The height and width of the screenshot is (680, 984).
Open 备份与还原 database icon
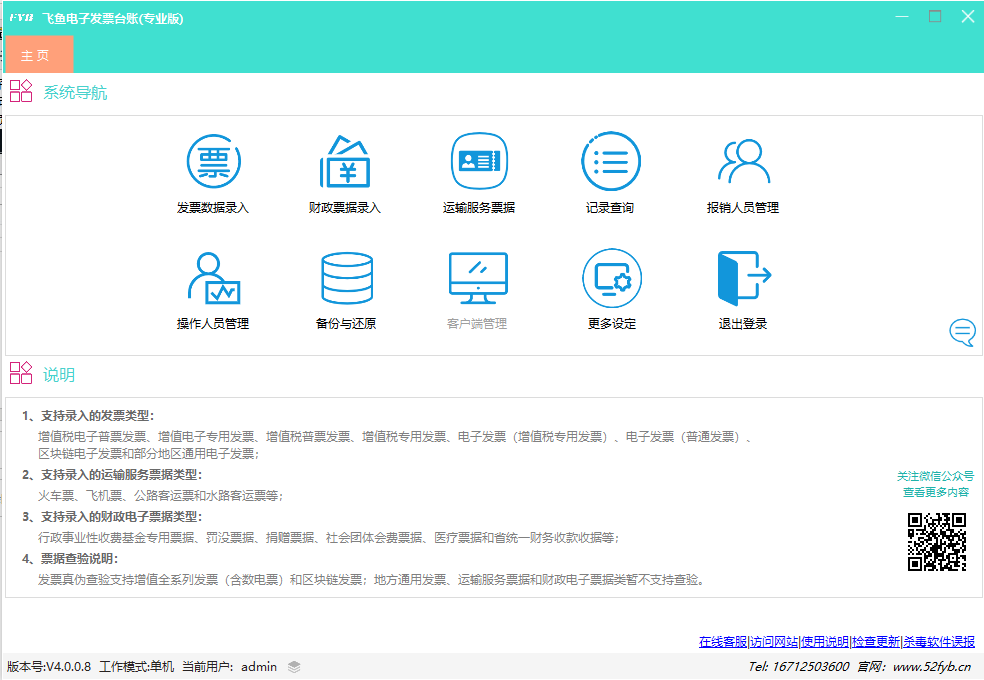346,278
